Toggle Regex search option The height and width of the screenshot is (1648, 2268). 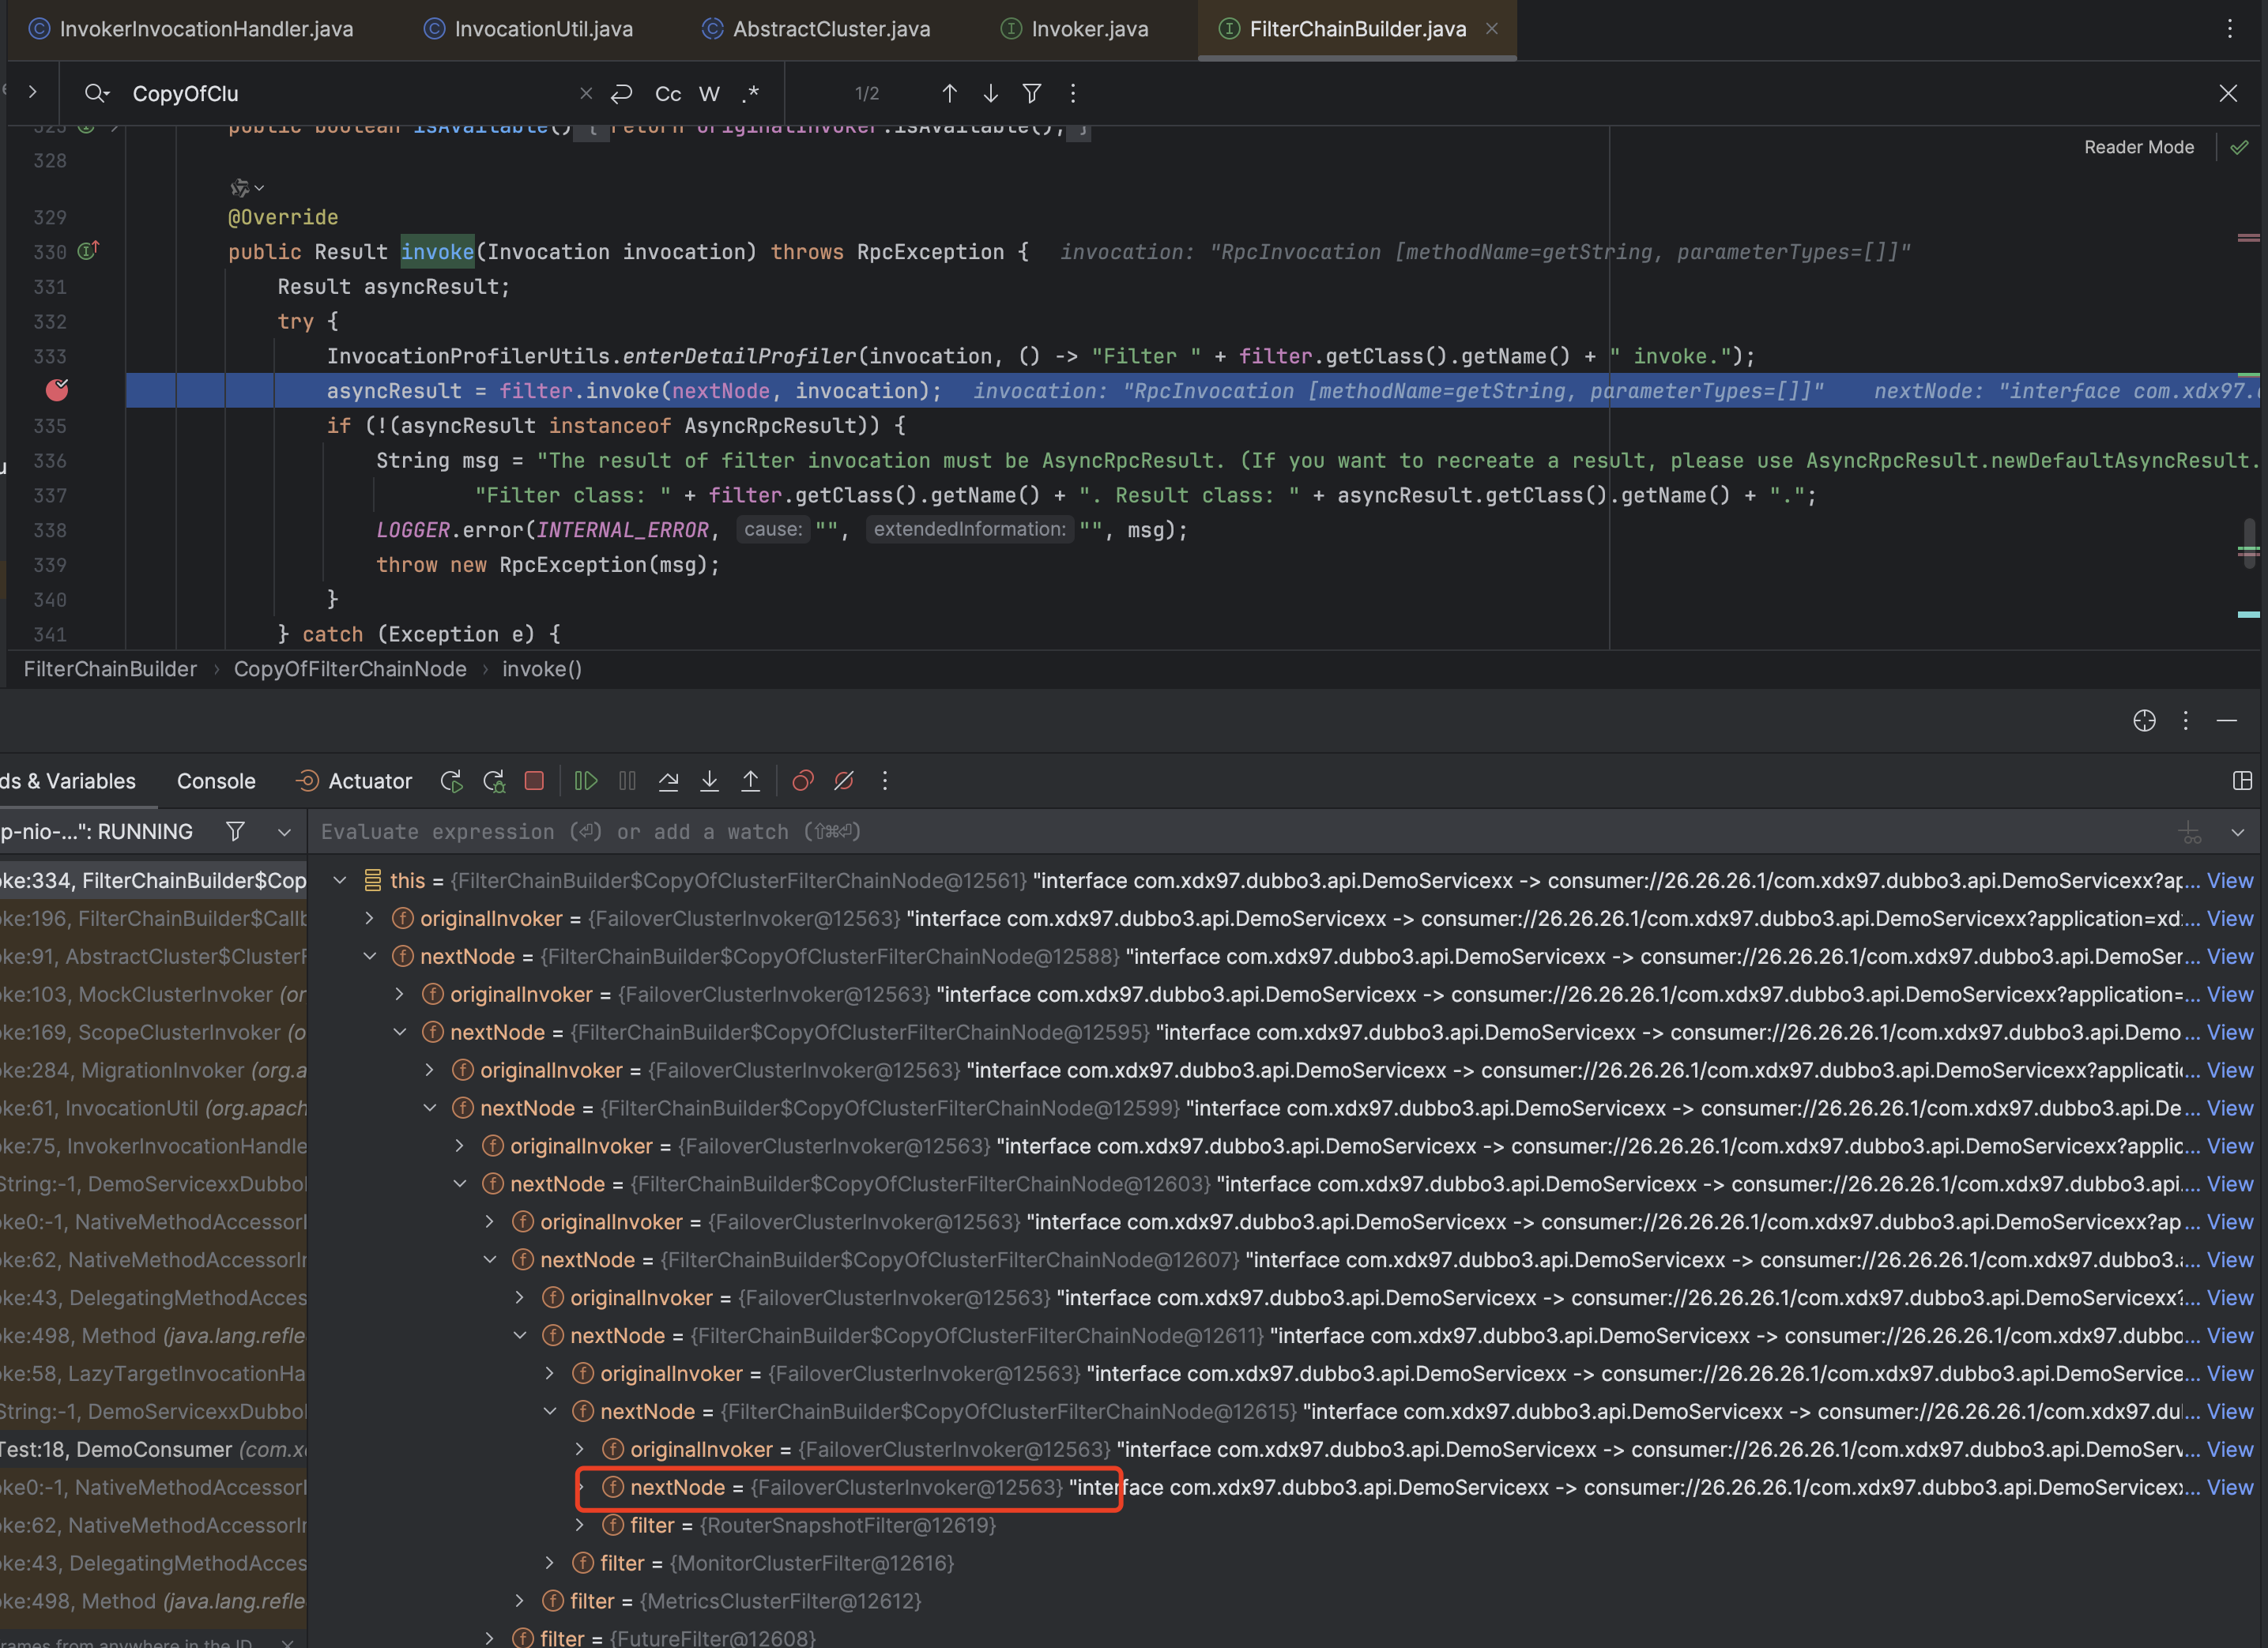750,93
